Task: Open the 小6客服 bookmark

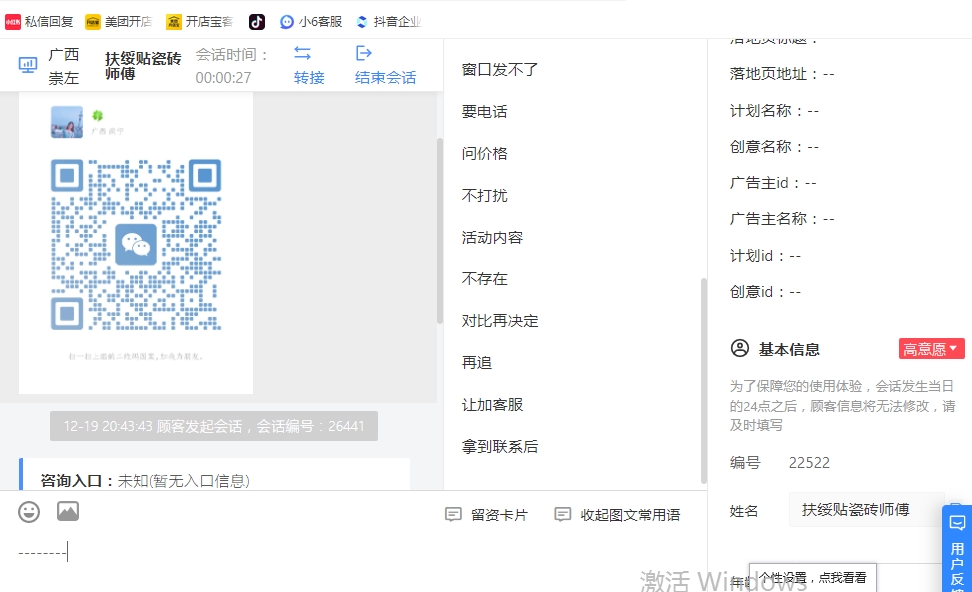Action: point(311,22)
